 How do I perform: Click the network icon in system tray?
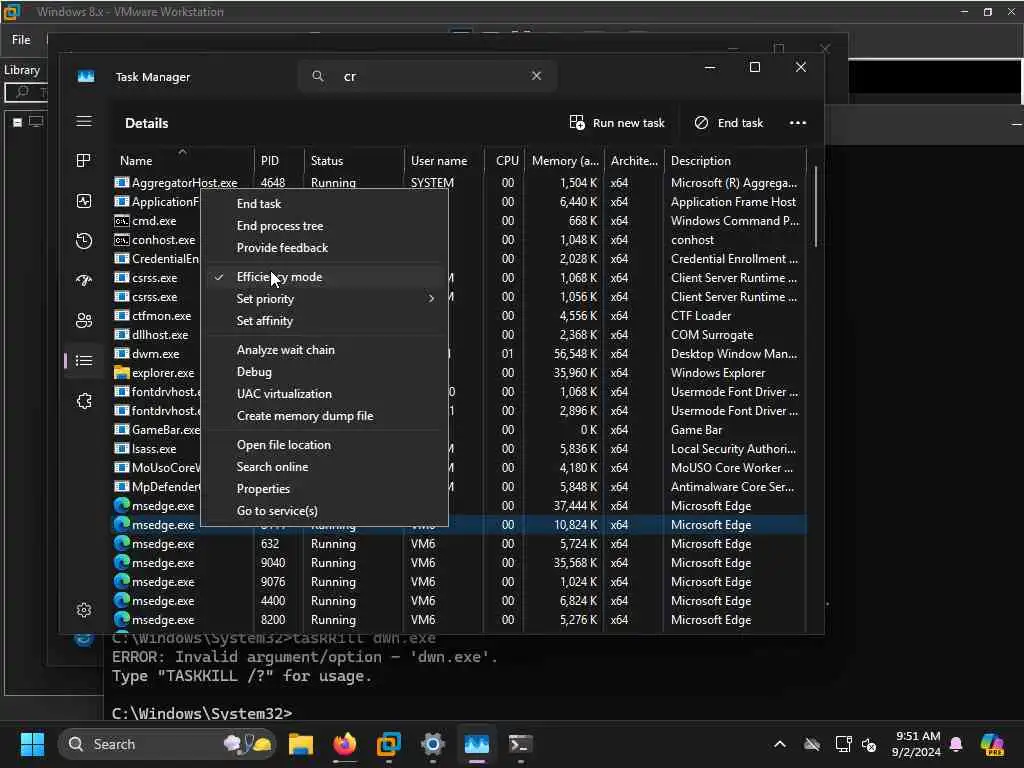point(843,744)
